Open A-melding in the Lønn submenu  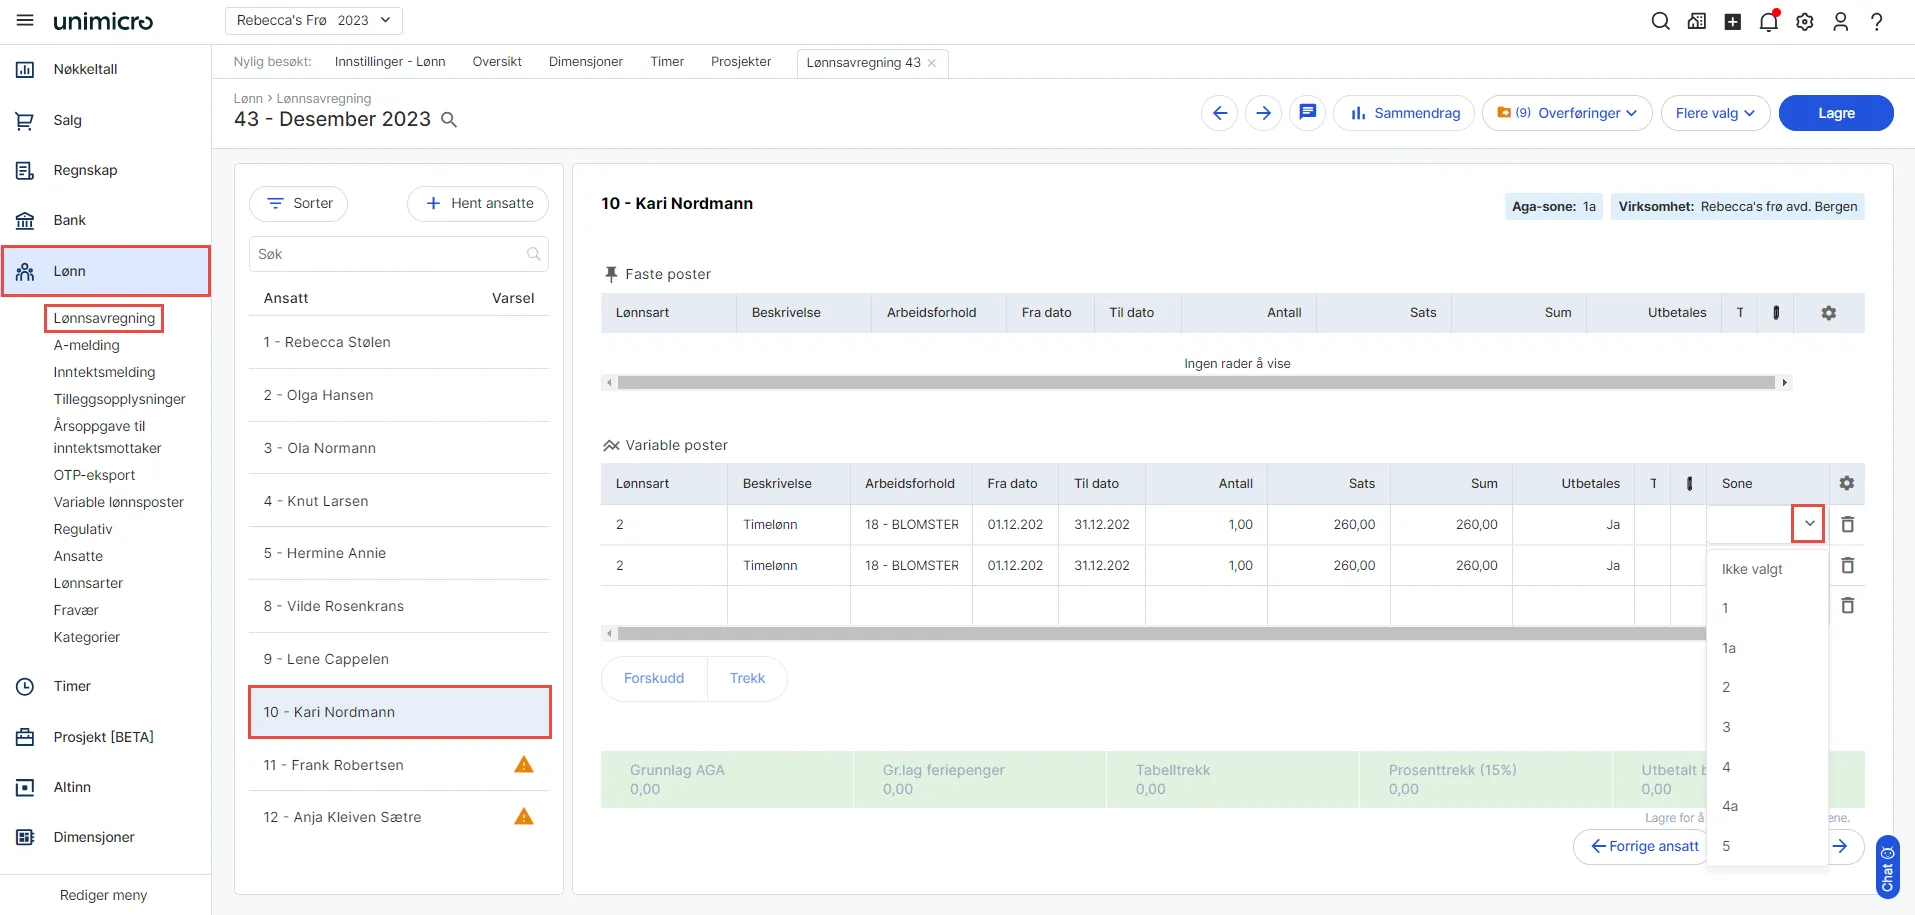coord(87,345)
